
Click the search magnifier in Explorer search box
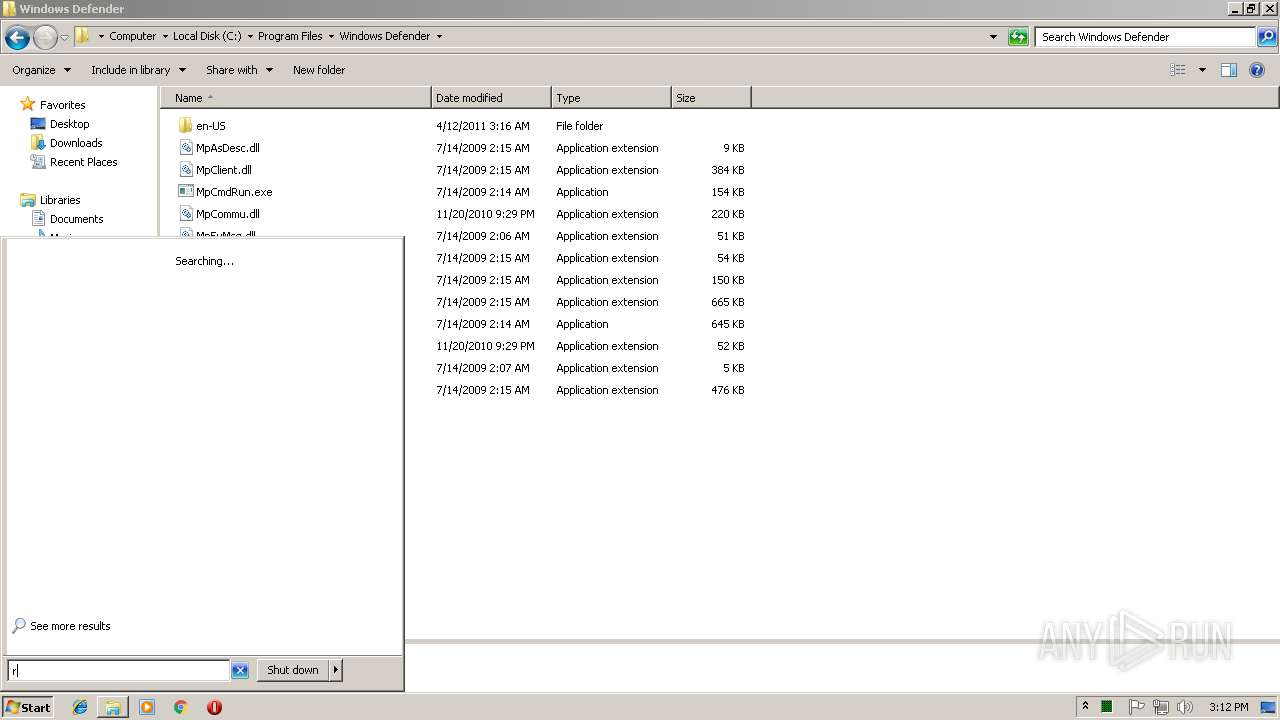point(1267,37)
